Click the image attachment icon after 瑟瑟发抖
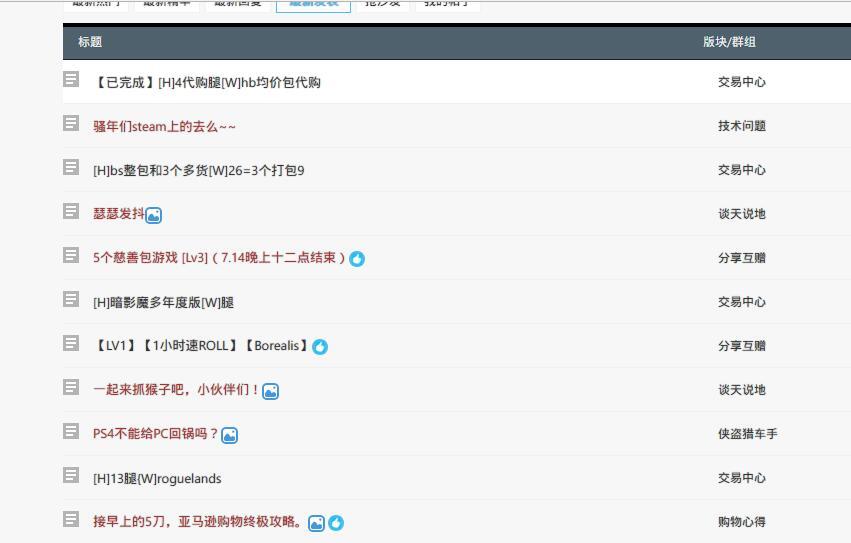851x543 pixels. [154, 216]
